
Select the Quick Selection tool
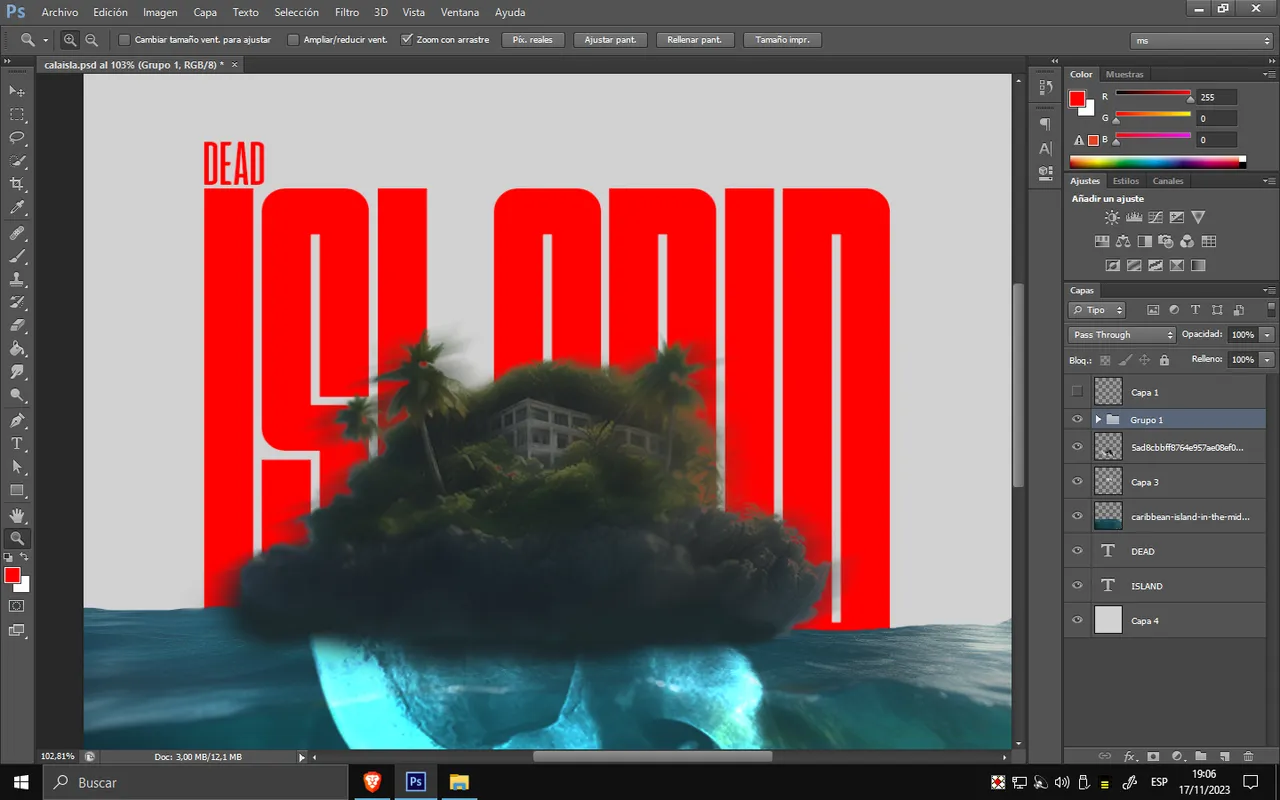pos(17,161)
